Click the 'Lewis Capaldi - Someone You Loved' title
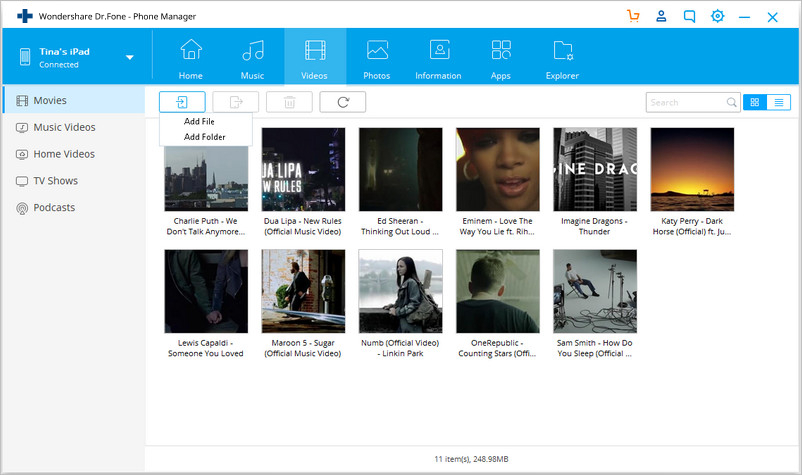This screenshot has height=475, width=802. [206, 348]
